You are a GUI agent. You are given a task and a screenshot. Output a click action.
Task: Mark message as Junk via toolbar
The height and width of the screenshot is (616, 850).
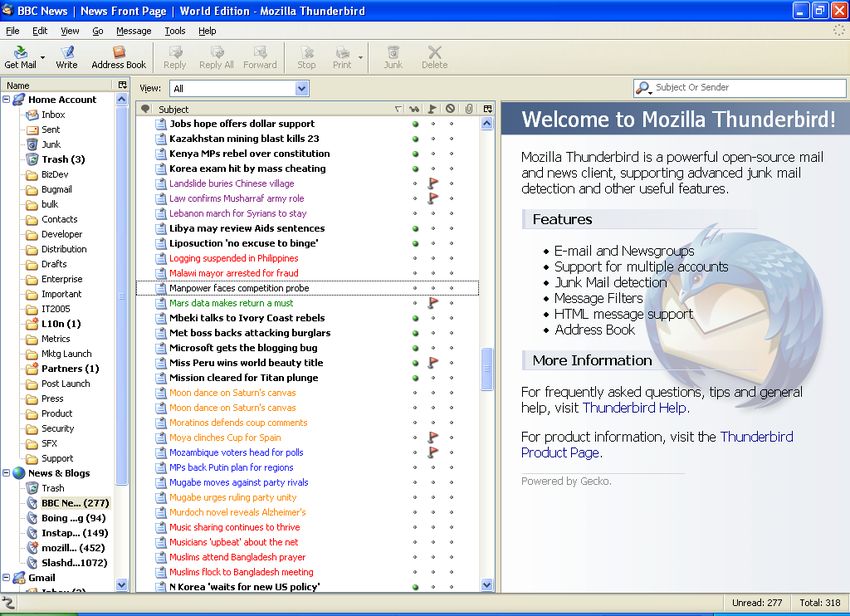tap(393, 57)
